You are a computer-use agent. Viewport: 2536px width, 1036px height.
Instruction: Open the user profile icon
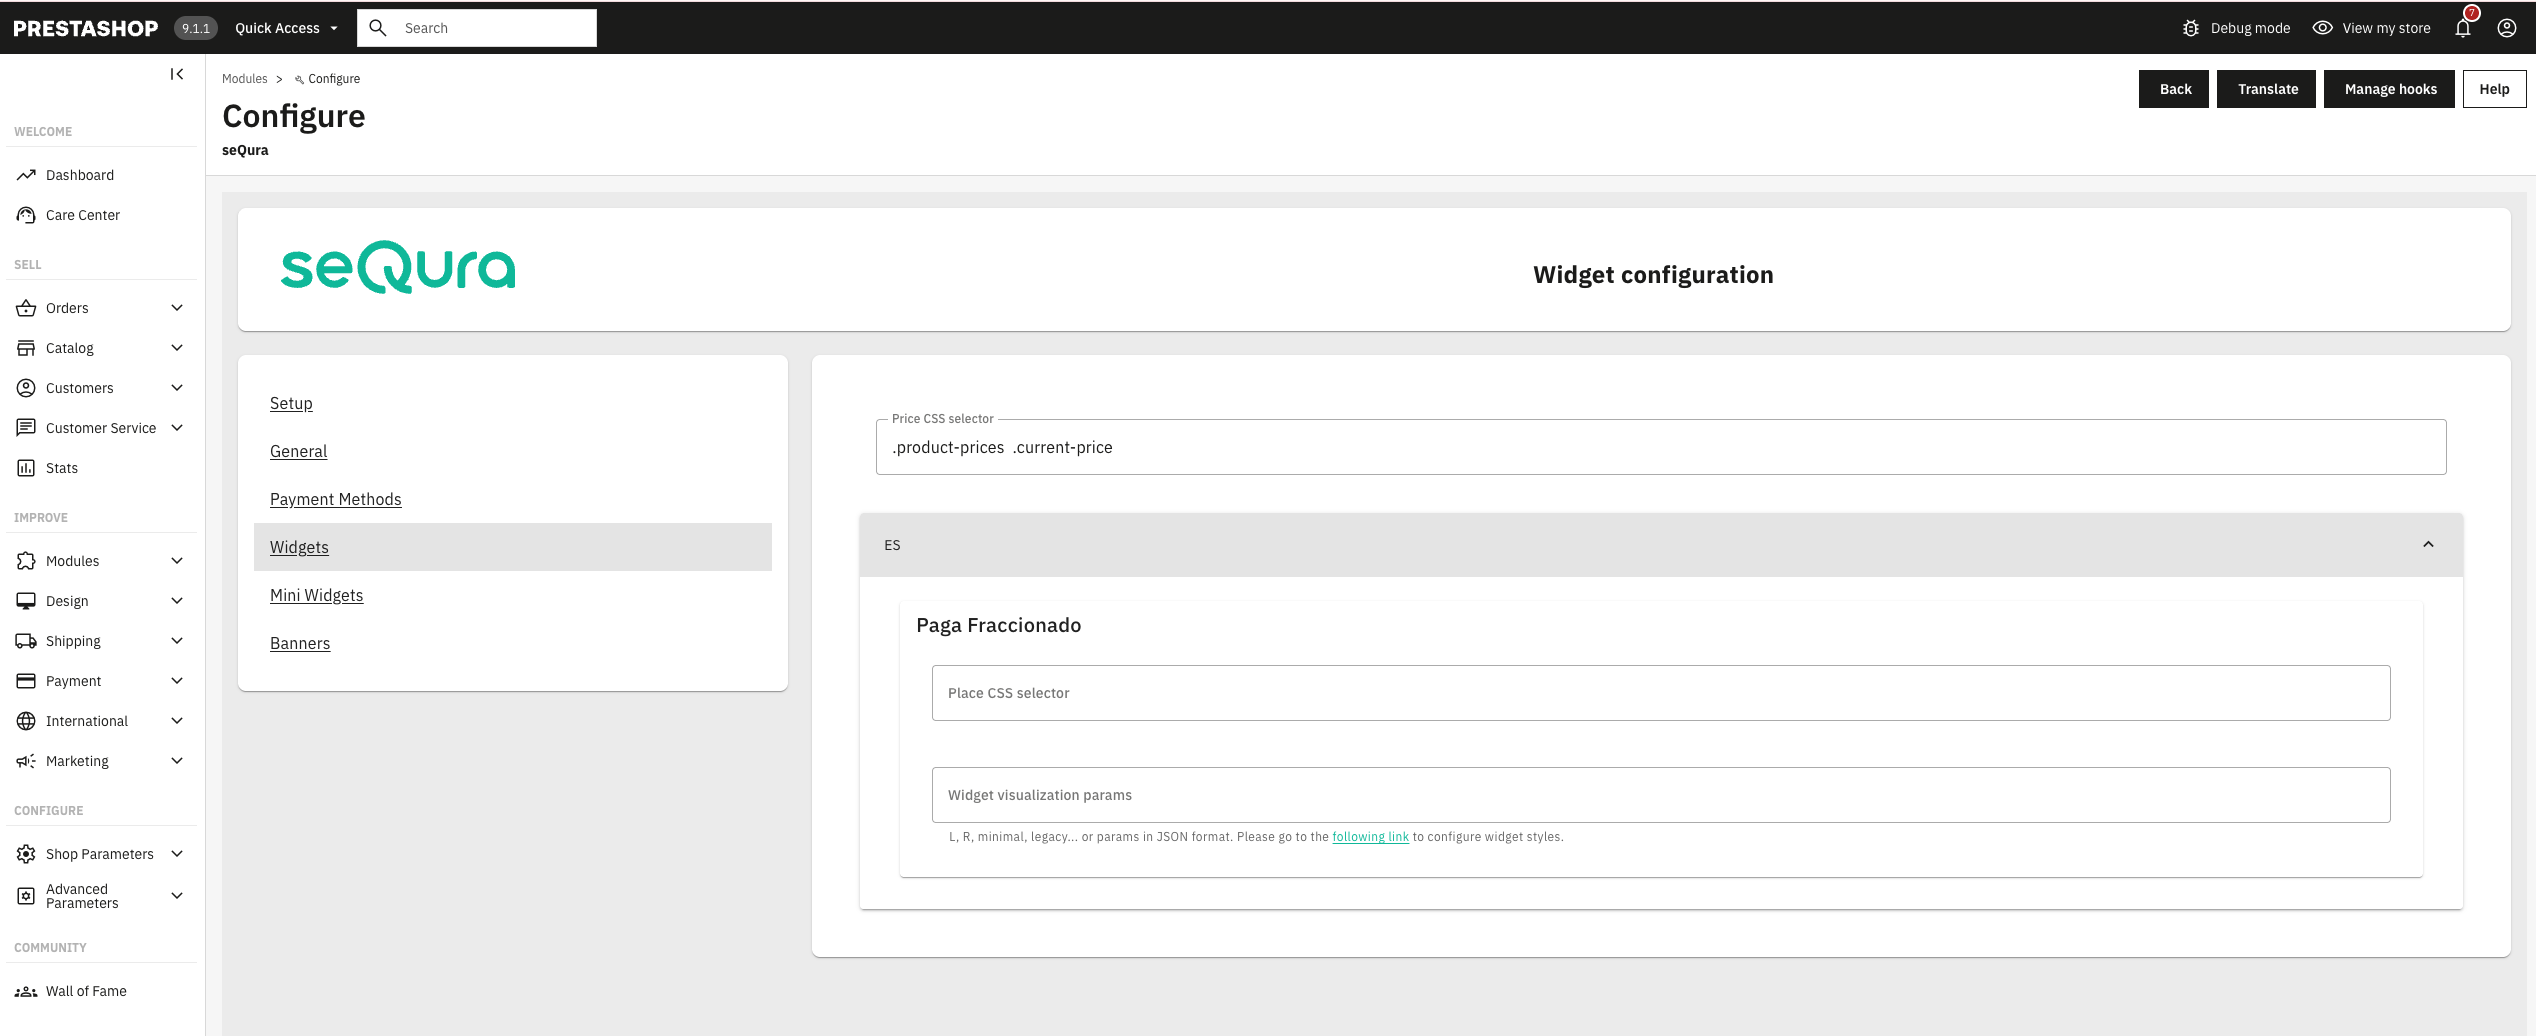(2507, 28)
